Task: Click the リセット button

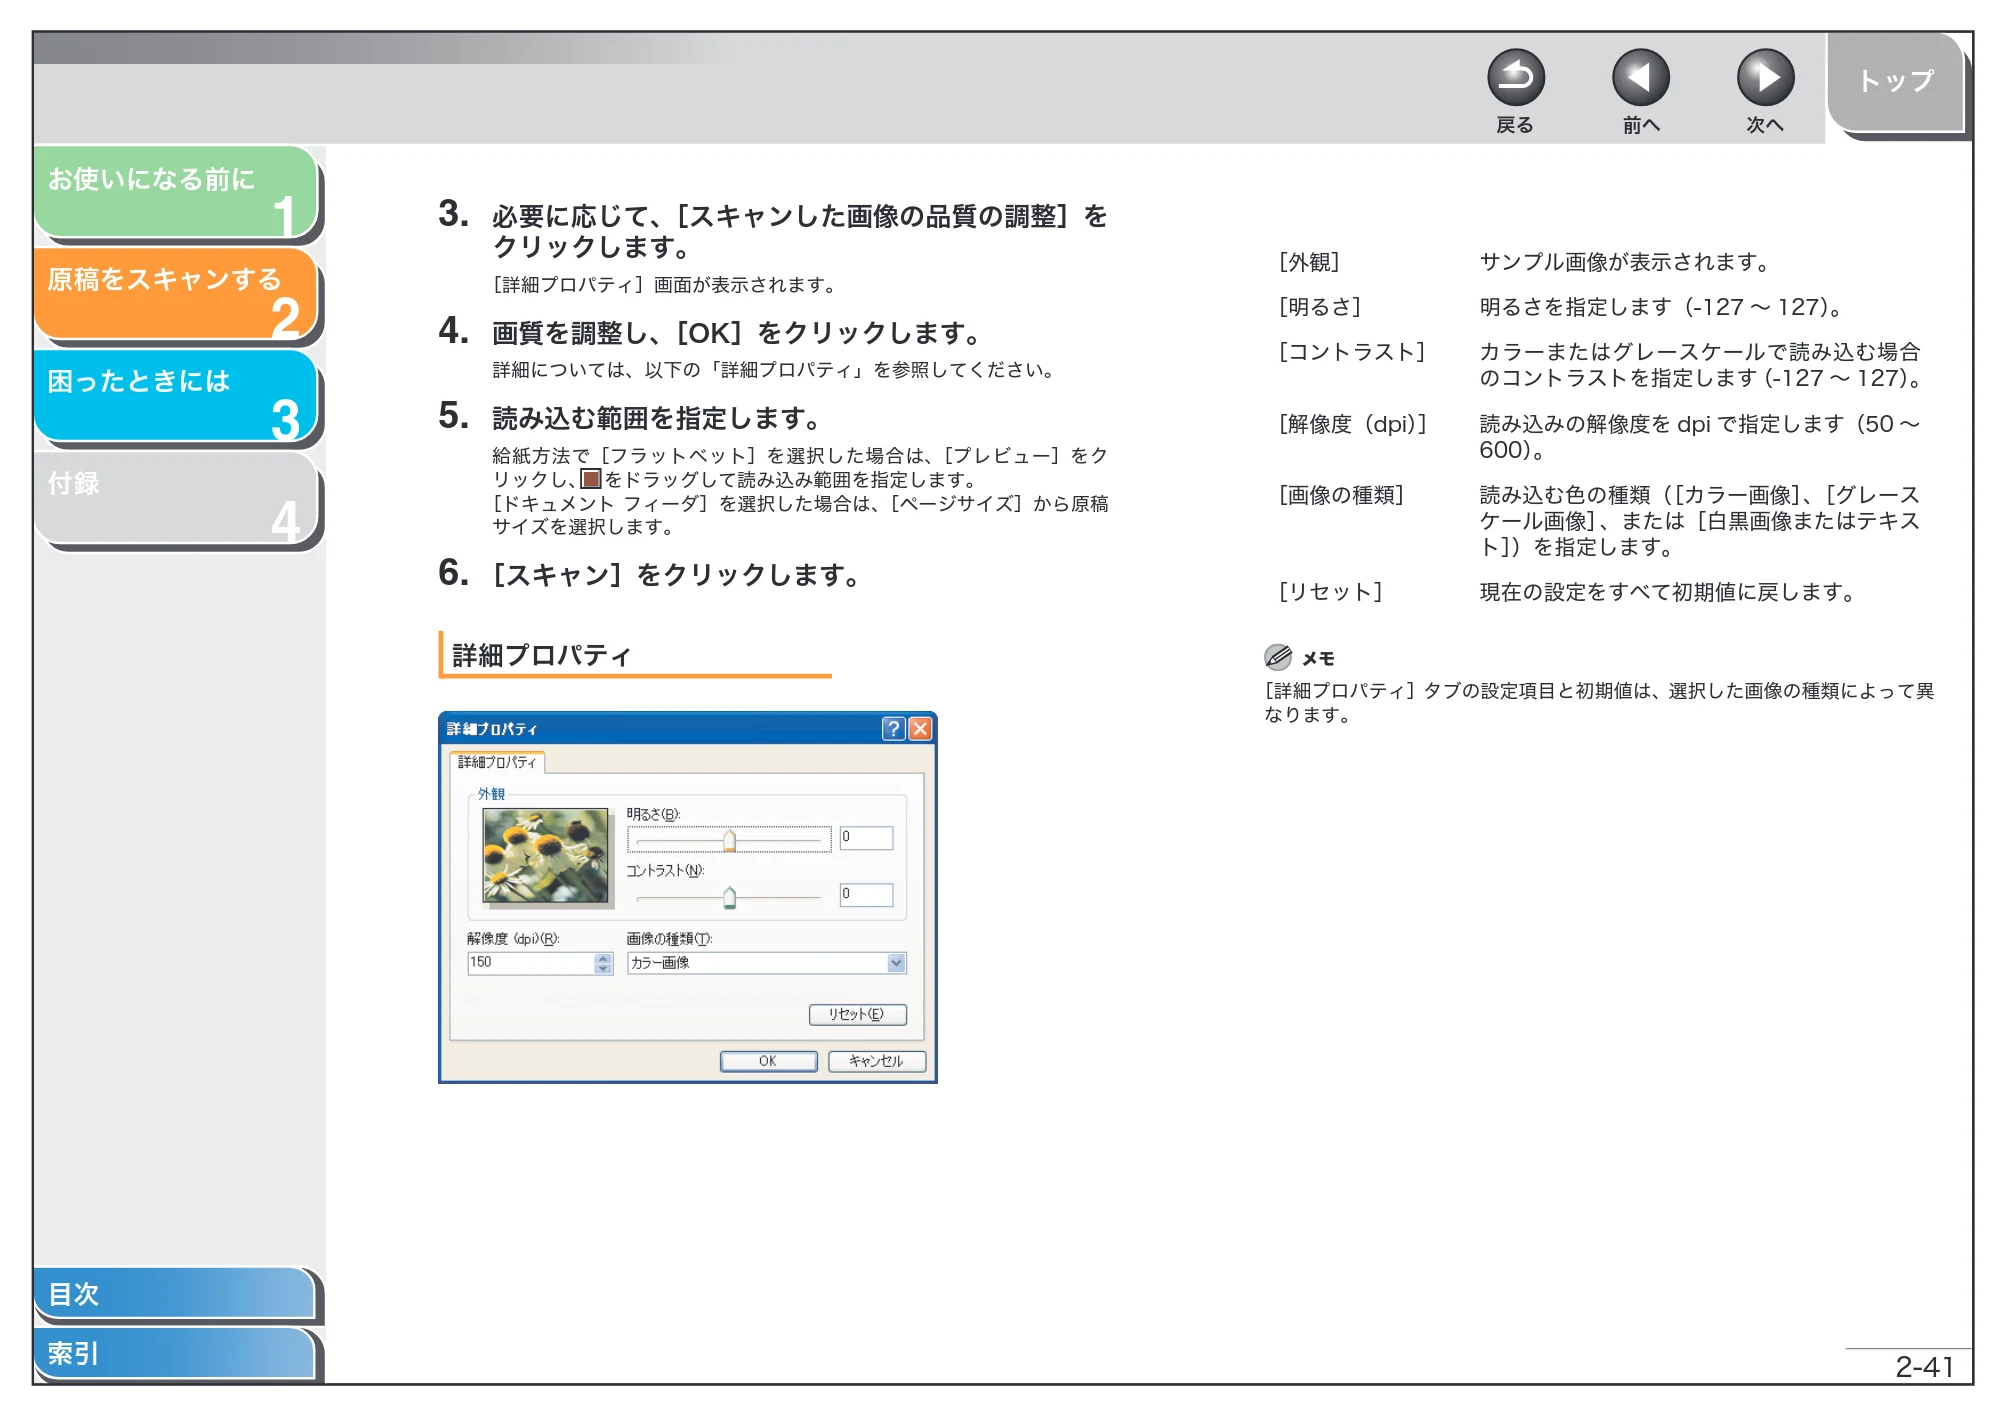Action: (857, 1014)
